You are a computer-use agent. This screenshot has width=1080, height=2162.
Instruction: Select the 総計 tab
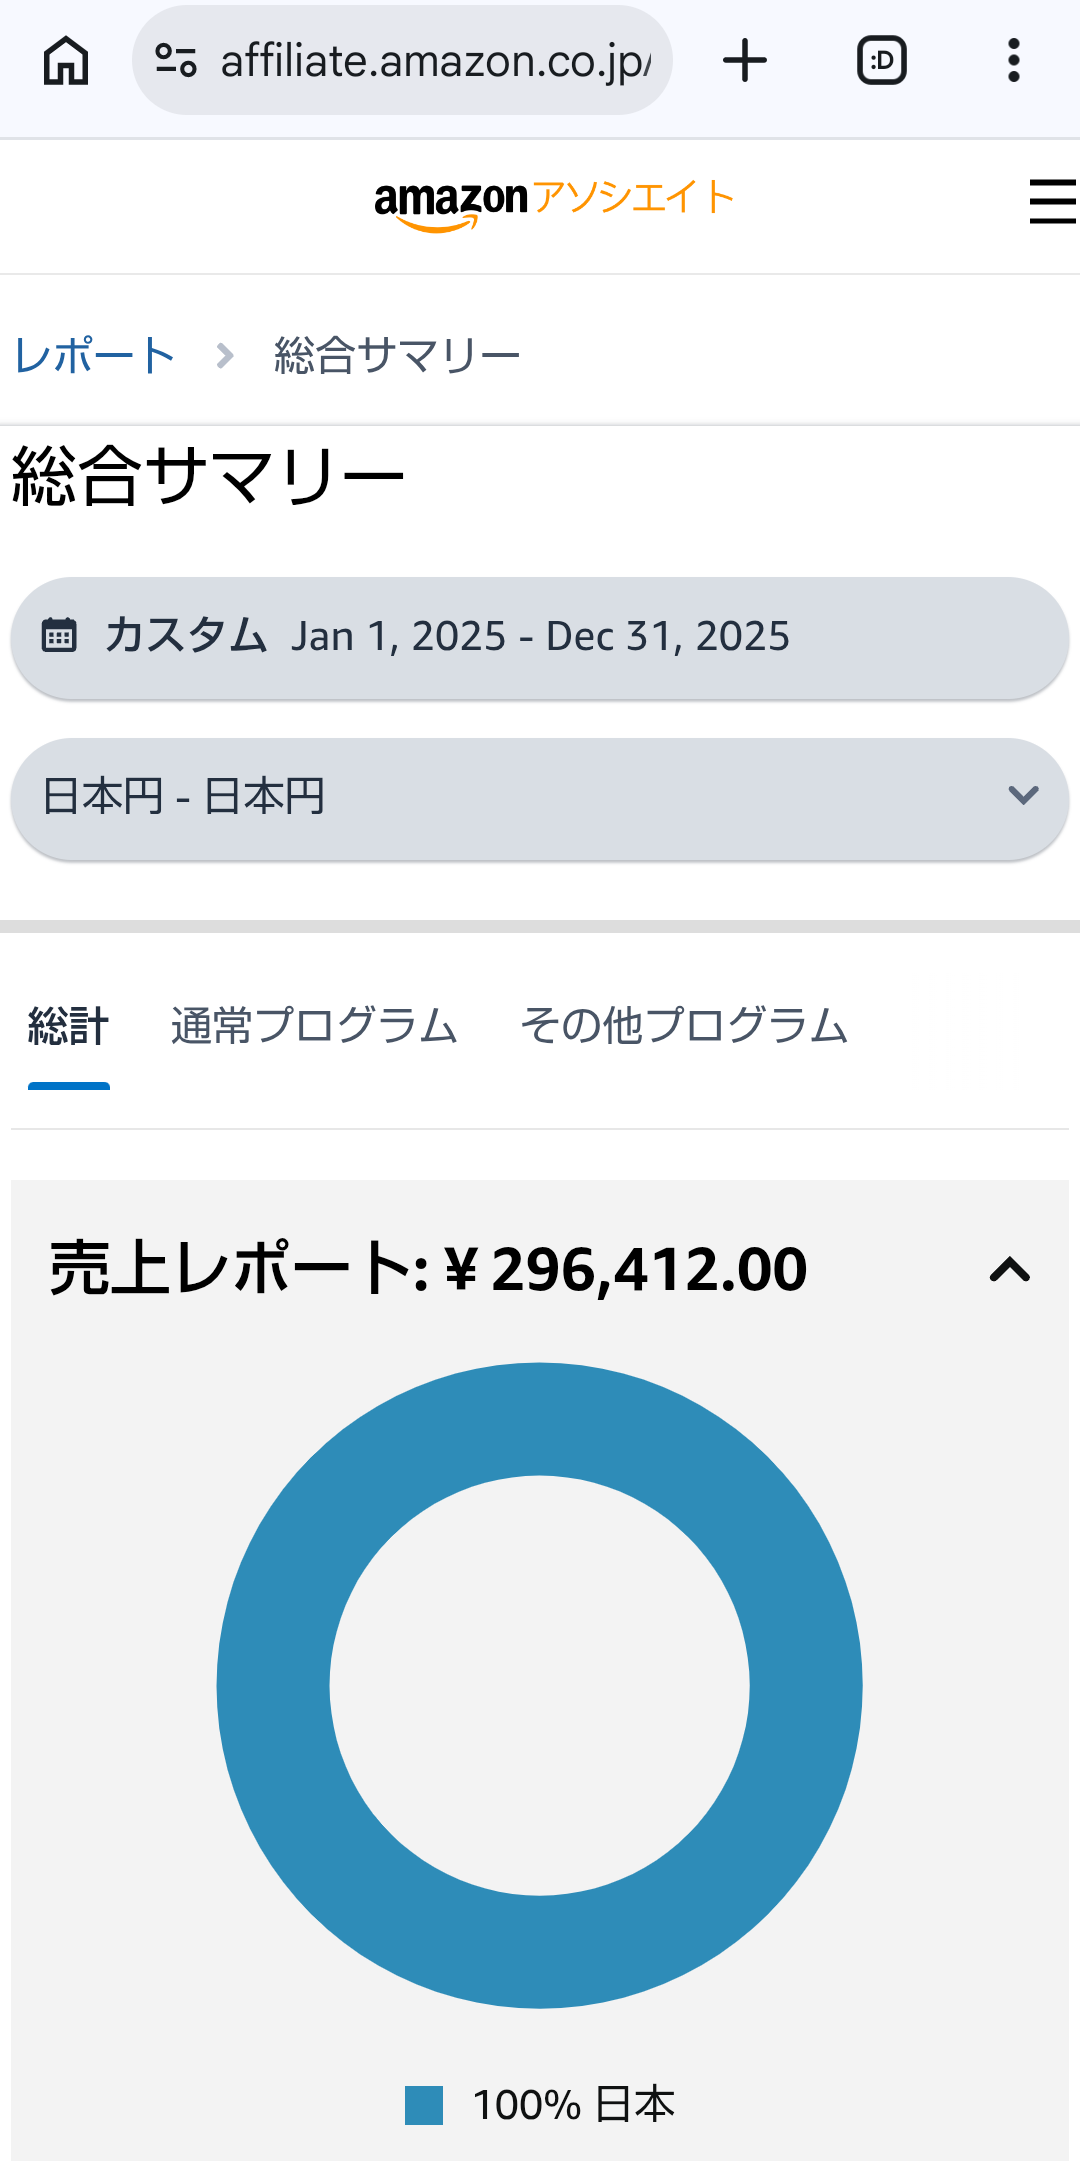tap(68, 1027)
